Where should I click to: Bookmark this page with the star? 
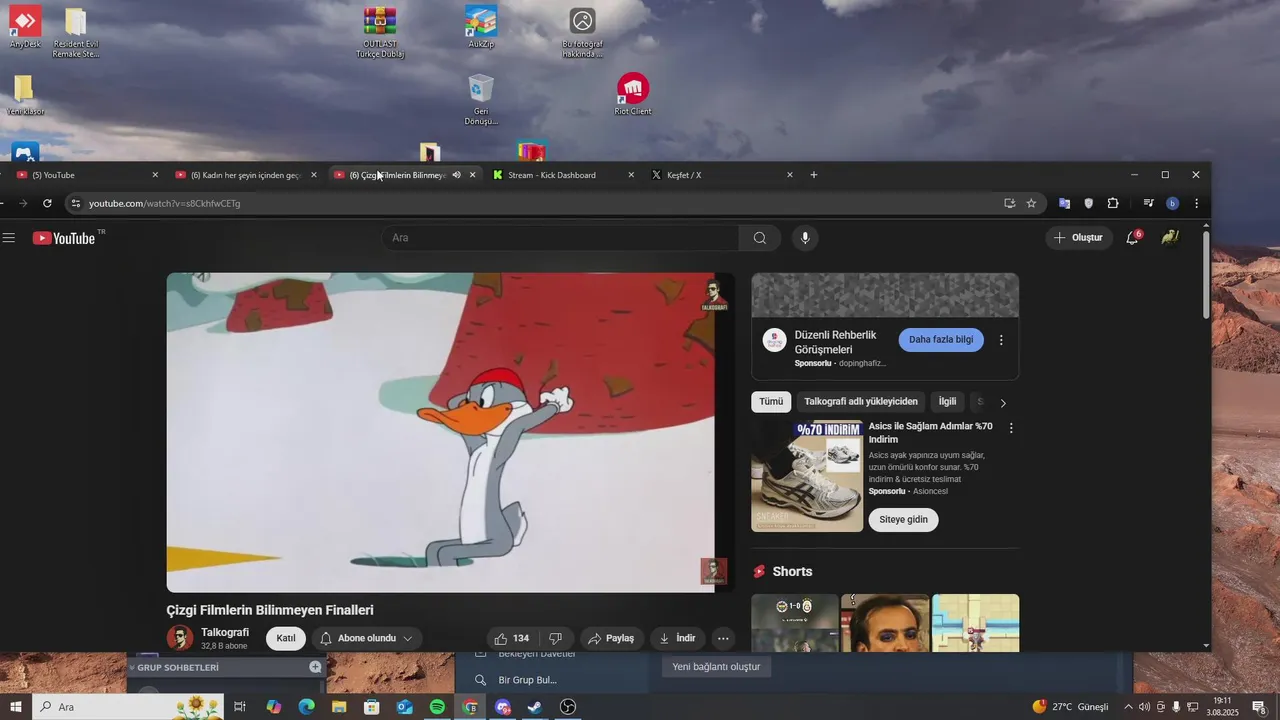(x=1032, y=203)
